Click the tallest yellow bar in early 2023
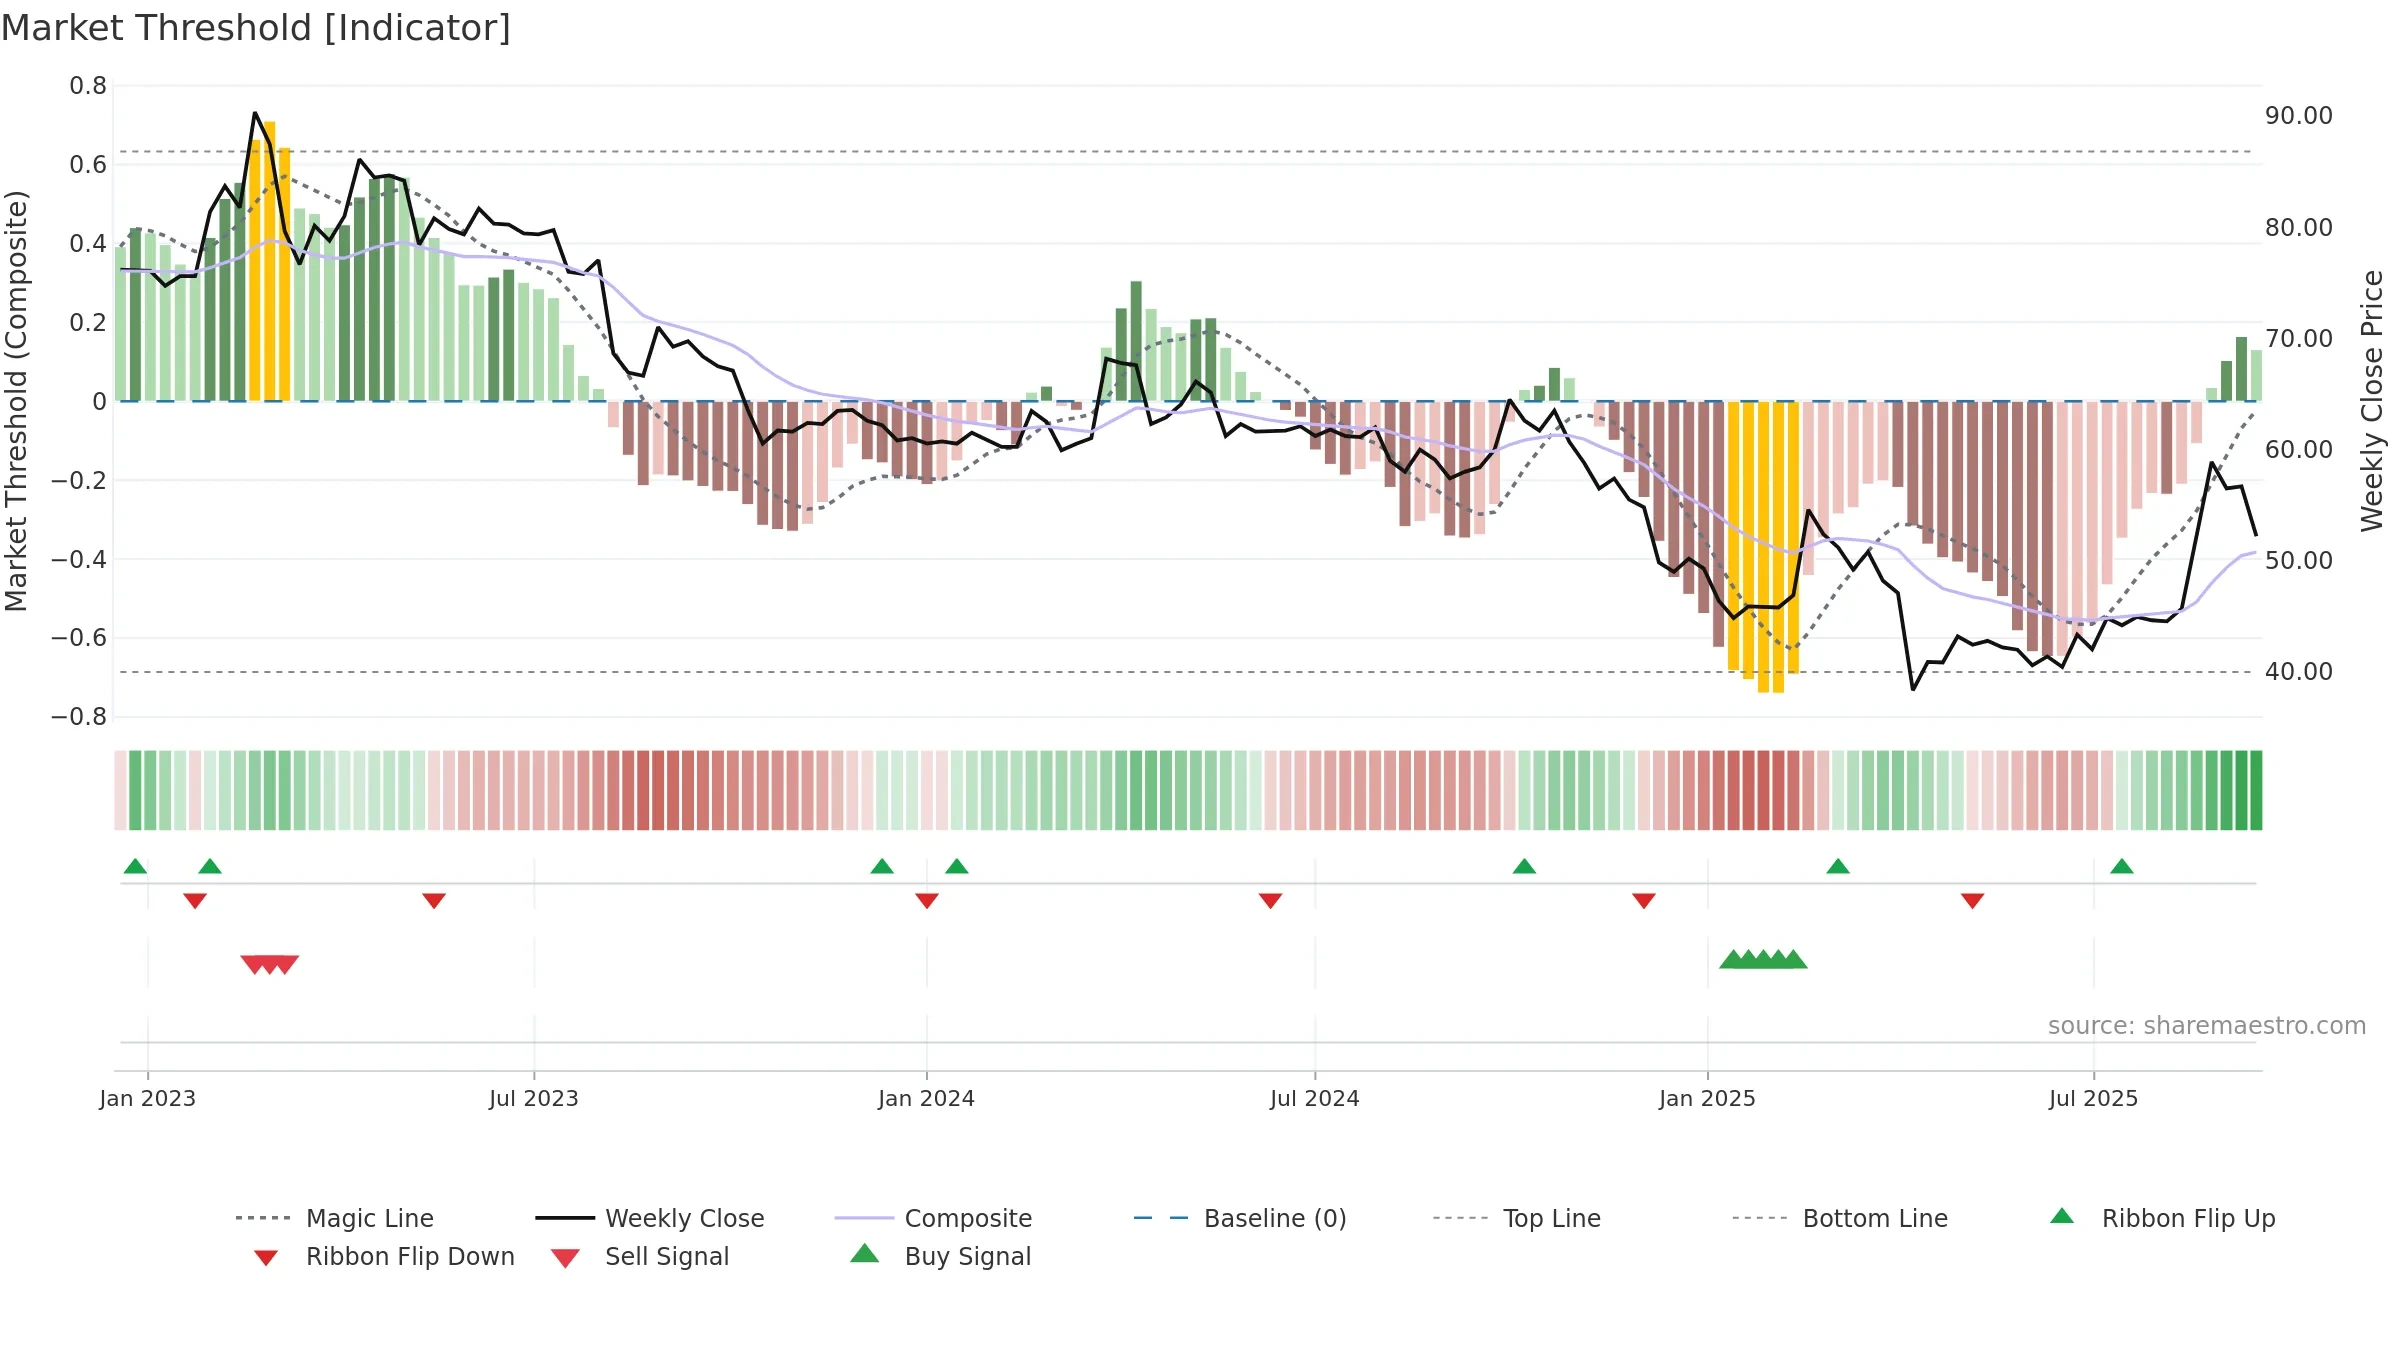Image resolution: width=2400 pixels, height=1350 pixels. (270, 261)
